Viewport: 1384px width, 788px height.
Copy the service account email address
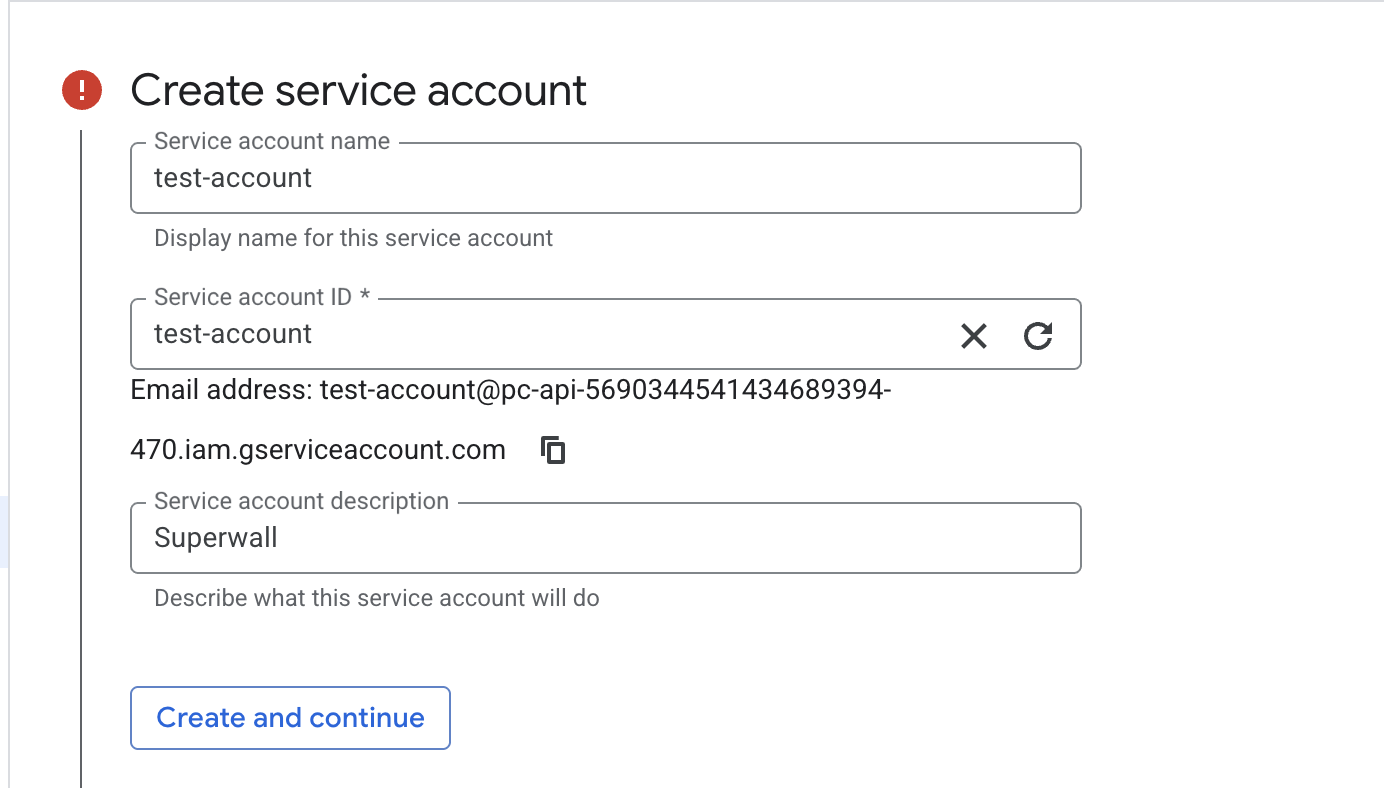click(553, 450)
